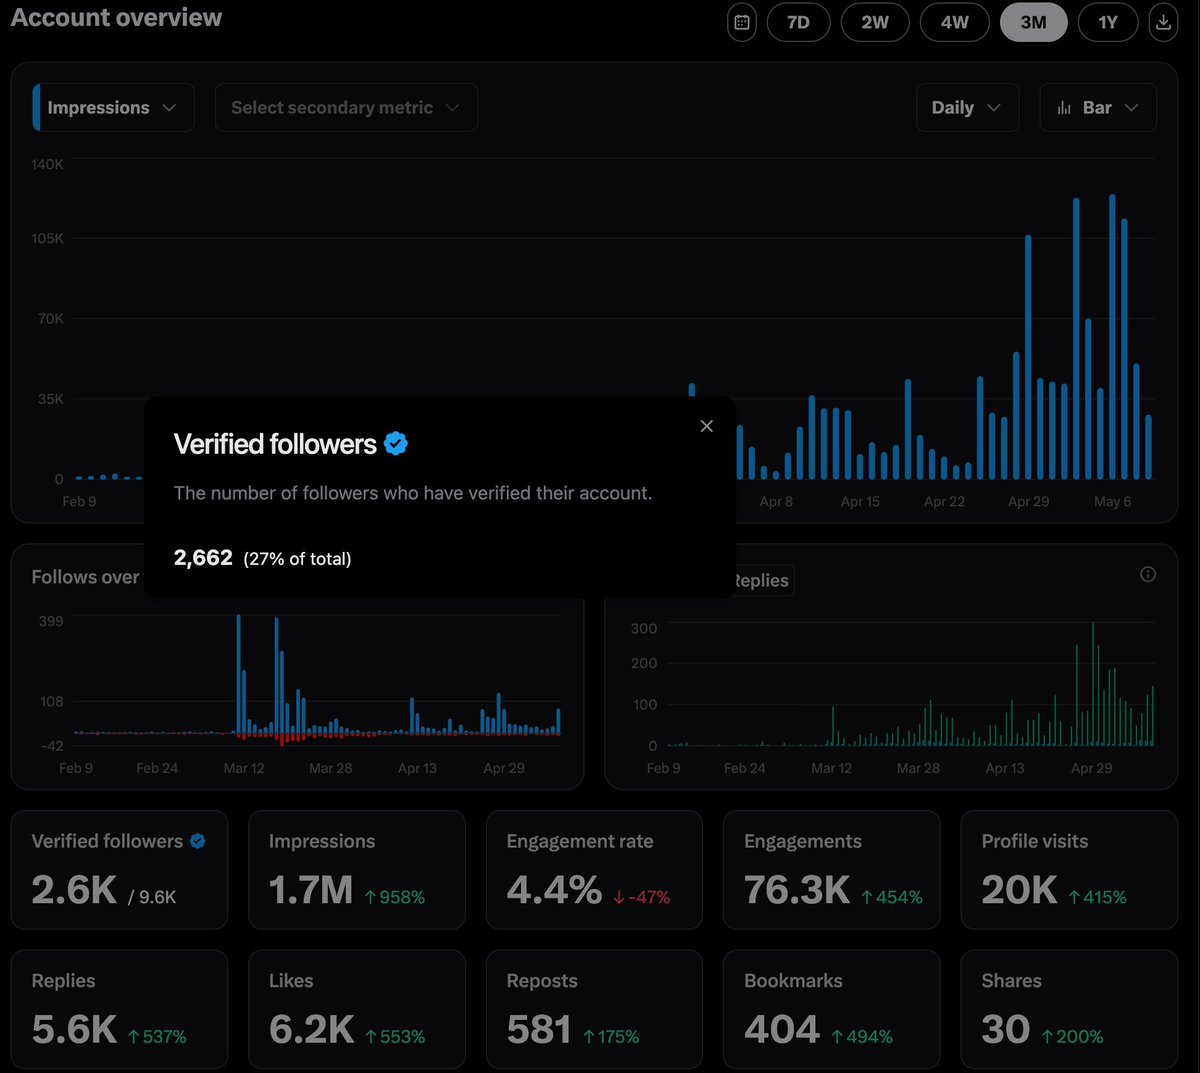Open Select secondary metric dropdown
1200x1073 pixels.
[x=346, y=107]
